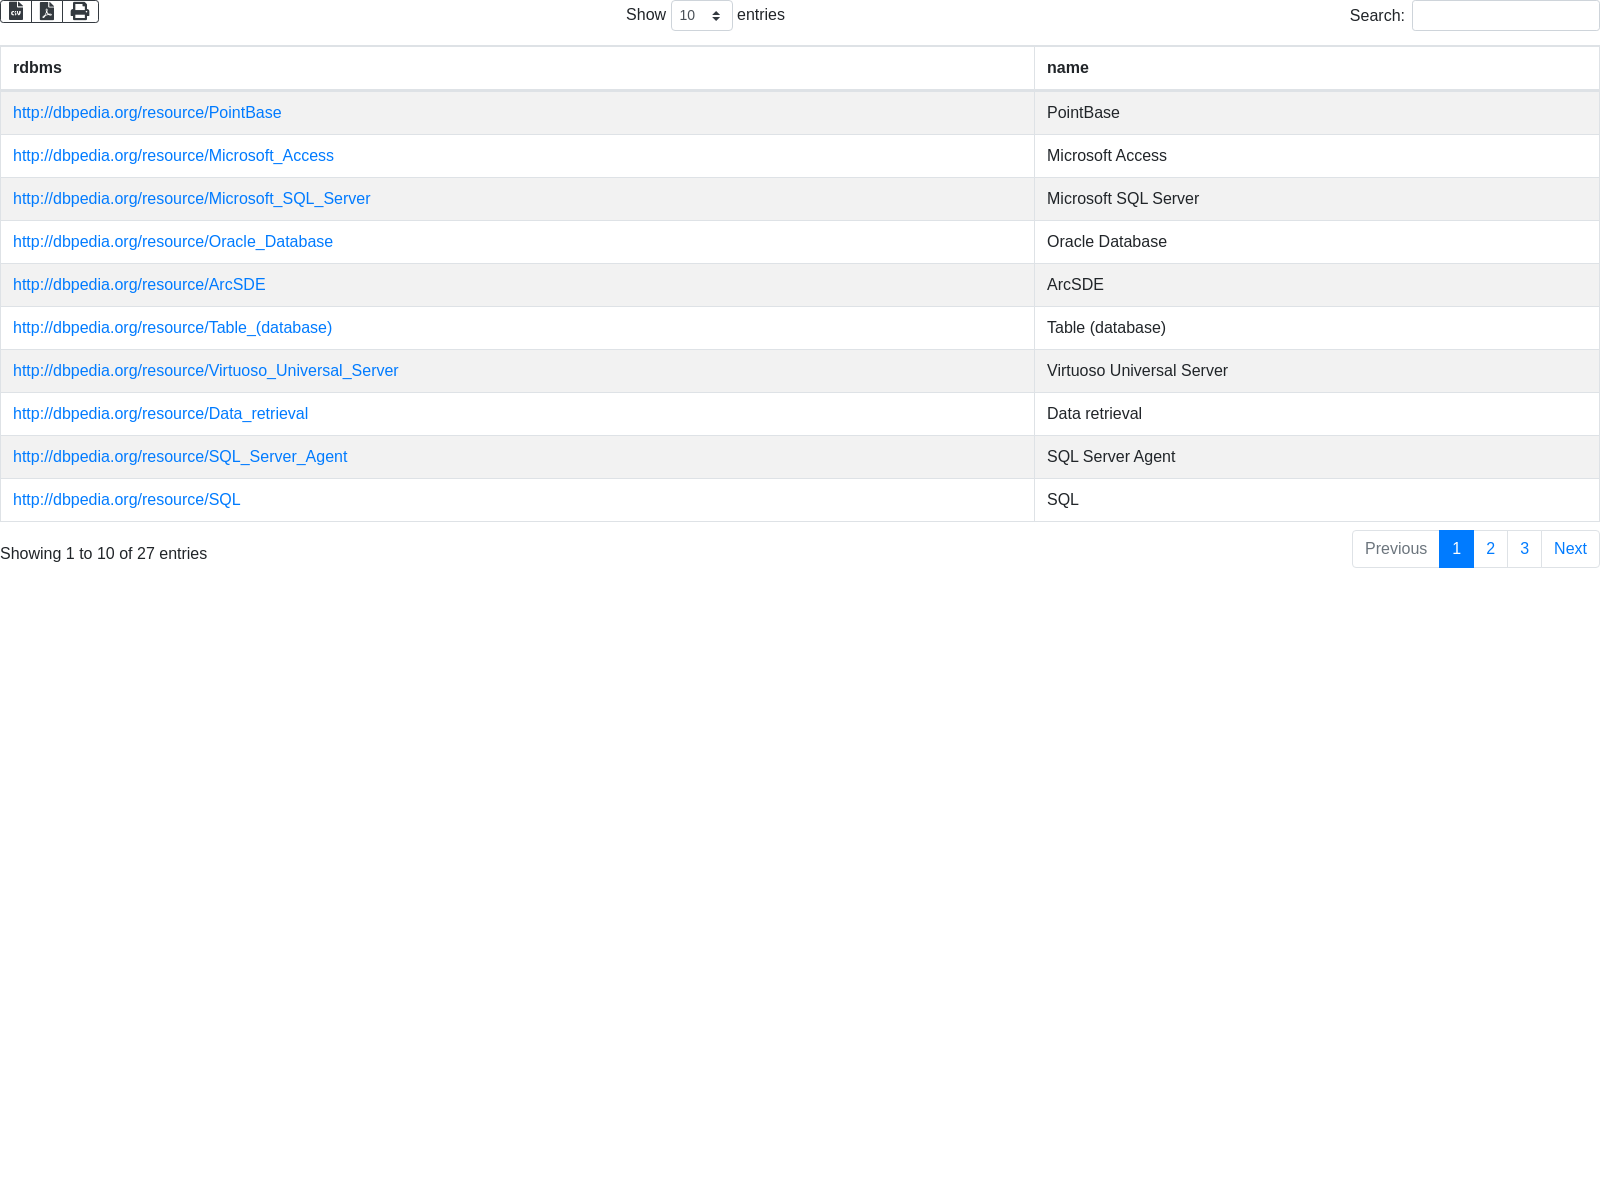Open the Data_retrieval DBpedia link
Screen dimensions: 1600x1200
click(160, 414)
